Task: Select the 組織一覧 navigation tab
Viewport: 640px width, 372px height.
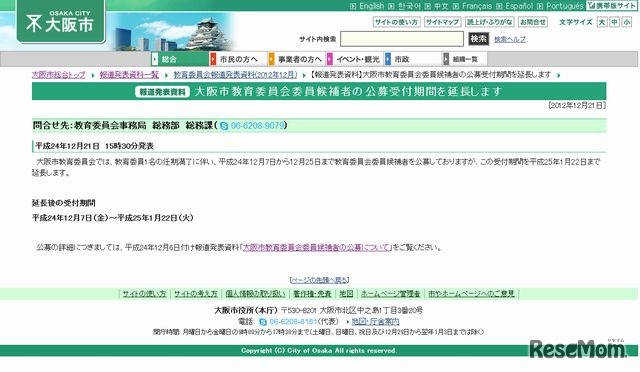Action: [x=465, y=59]
